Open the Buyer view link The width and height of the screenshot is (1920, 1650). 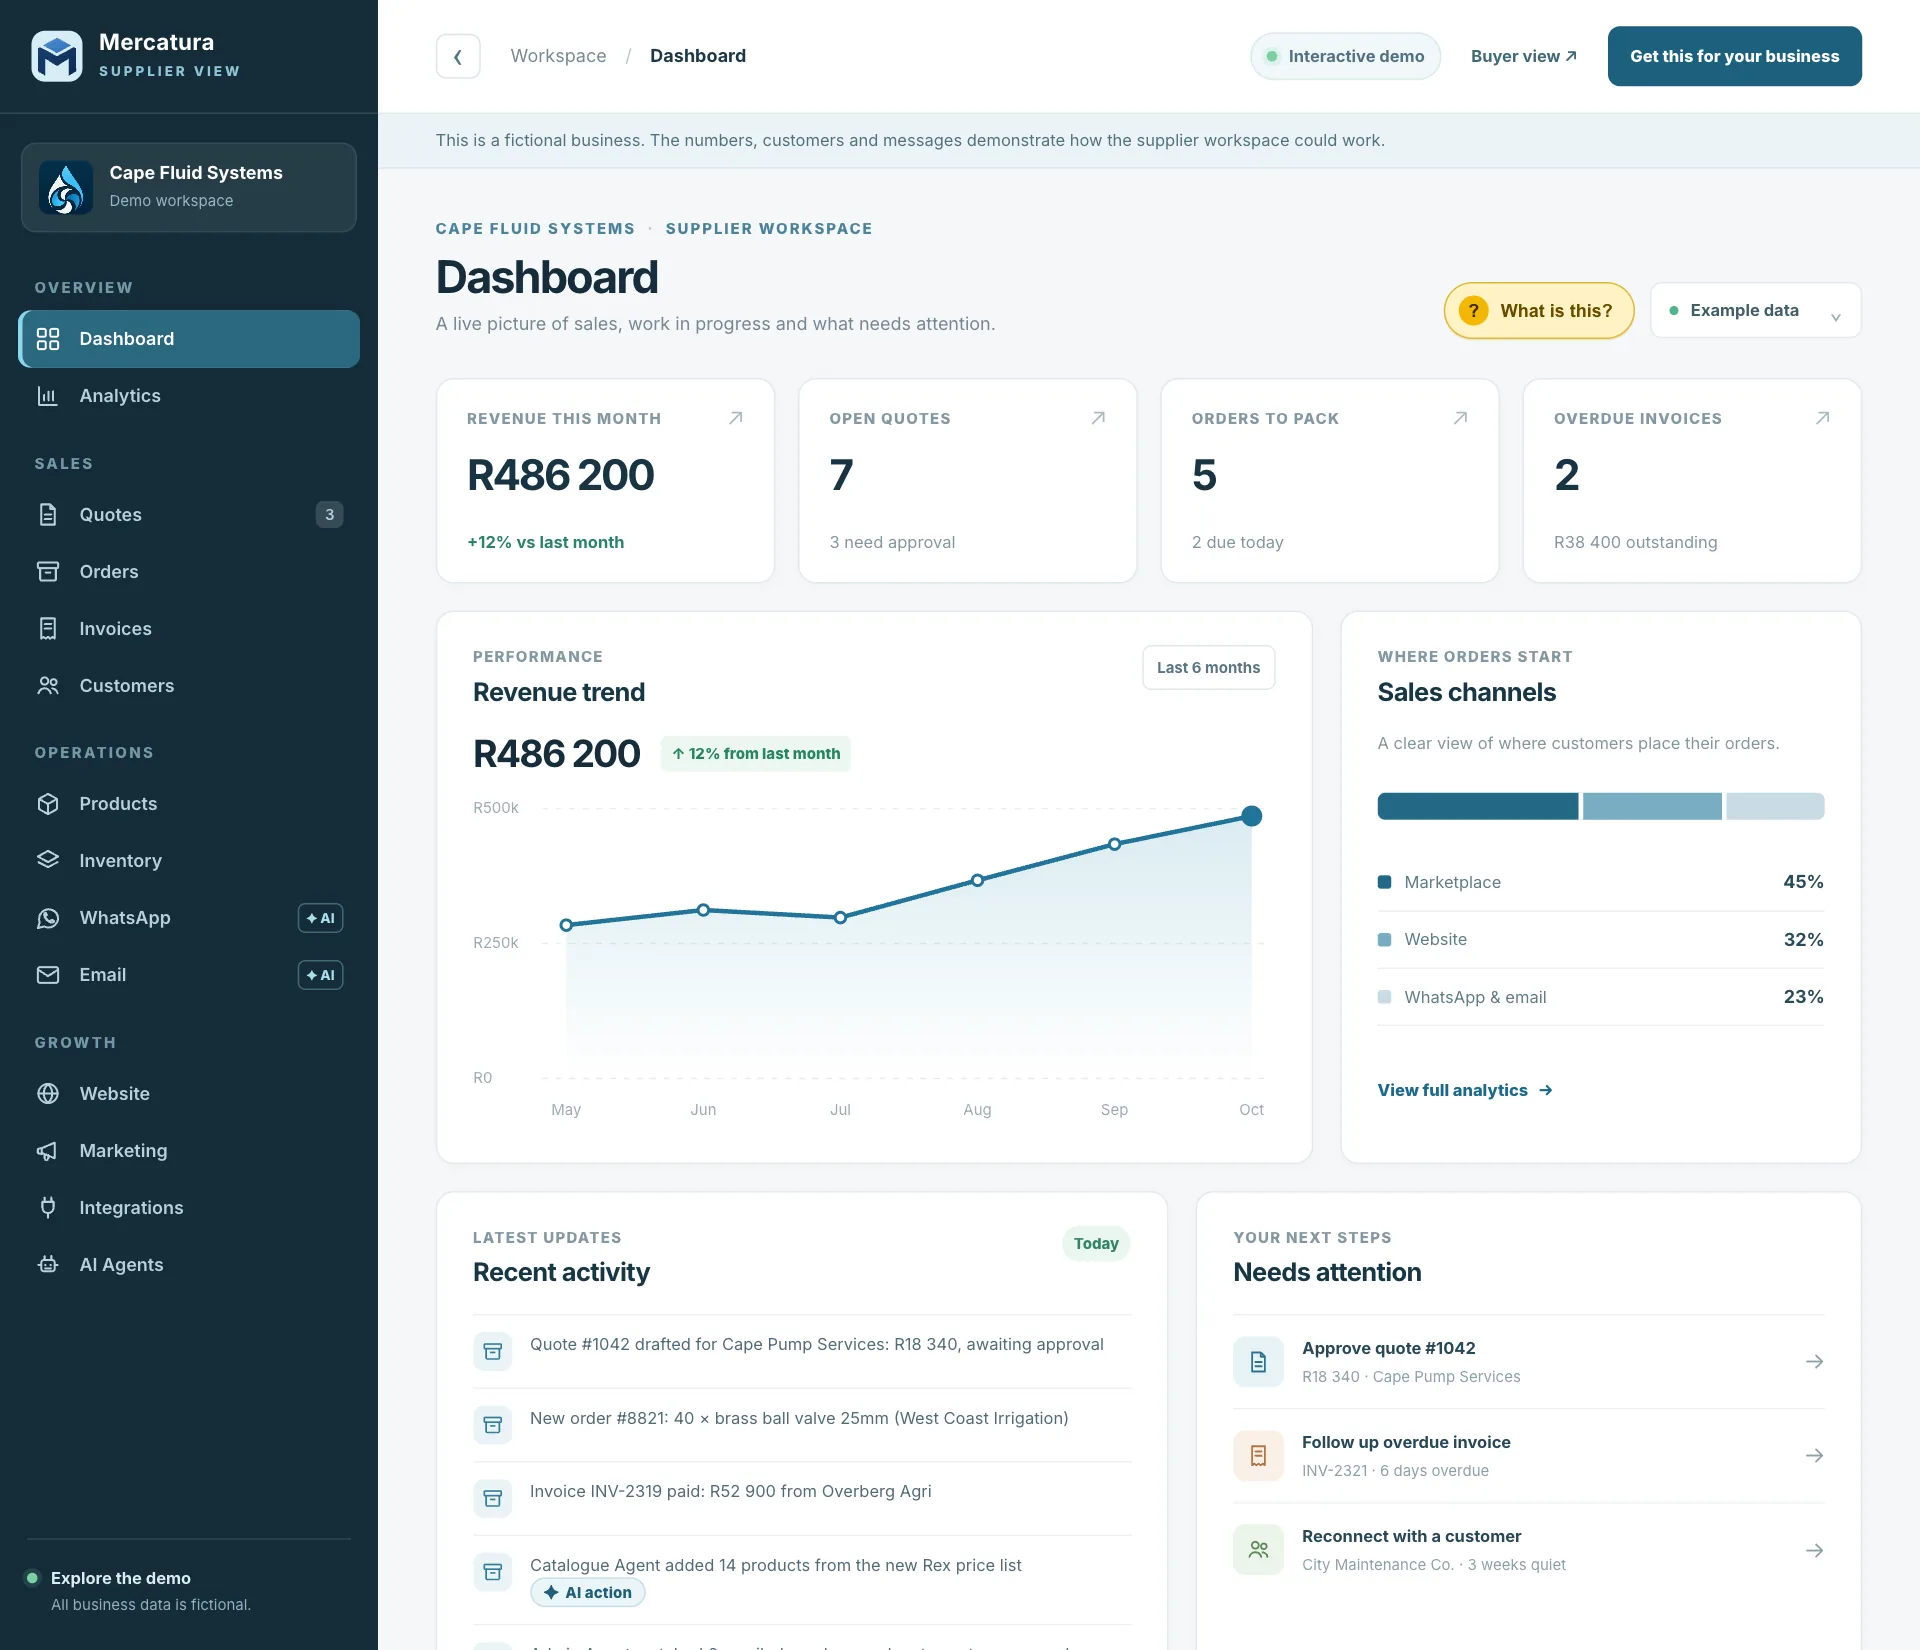coord(1523,56)
